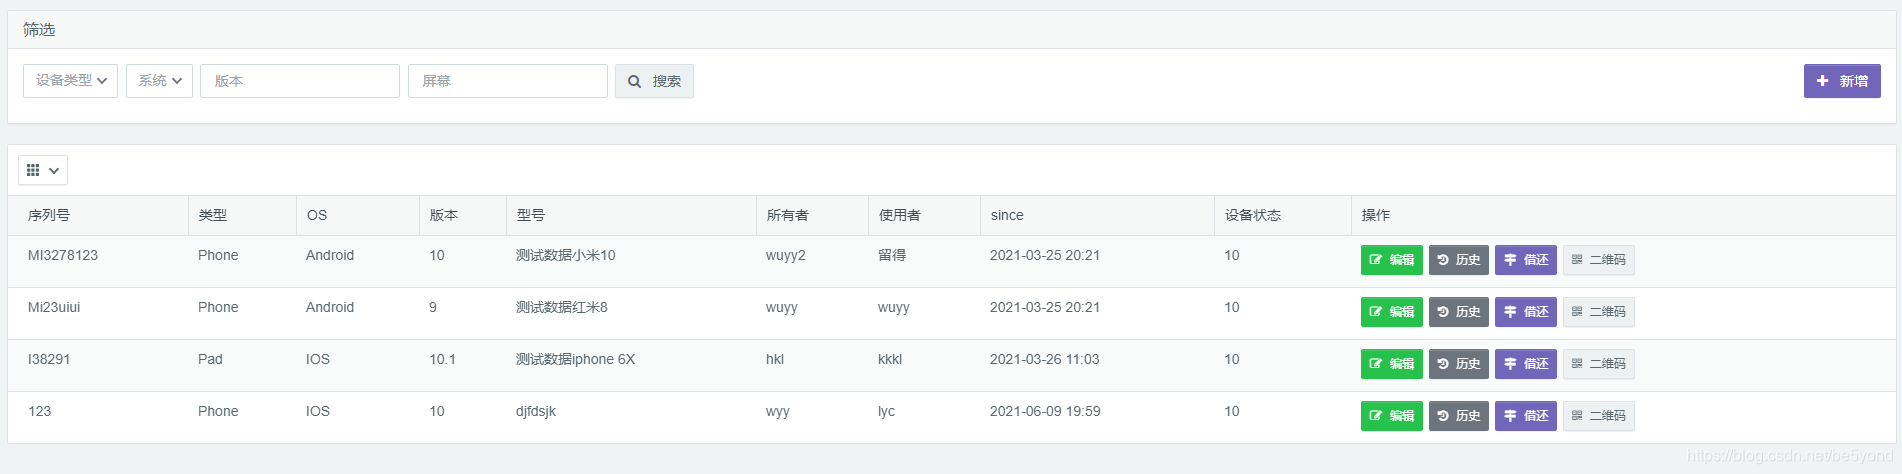Click owner cell wyy

(778, 411)
